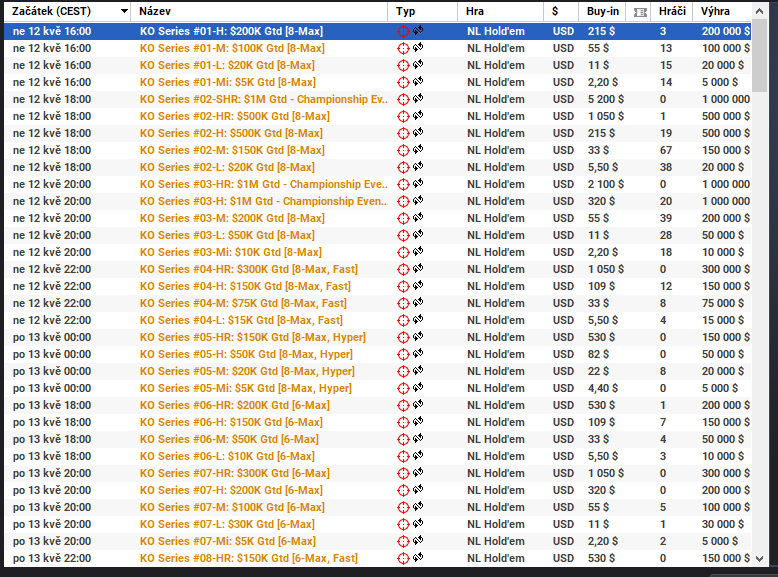Image resolution: width=778 pixels, height=577 pixels.
Task: Click knockout target icon for KO Series #02-SHR
Action: pos(403,99)
